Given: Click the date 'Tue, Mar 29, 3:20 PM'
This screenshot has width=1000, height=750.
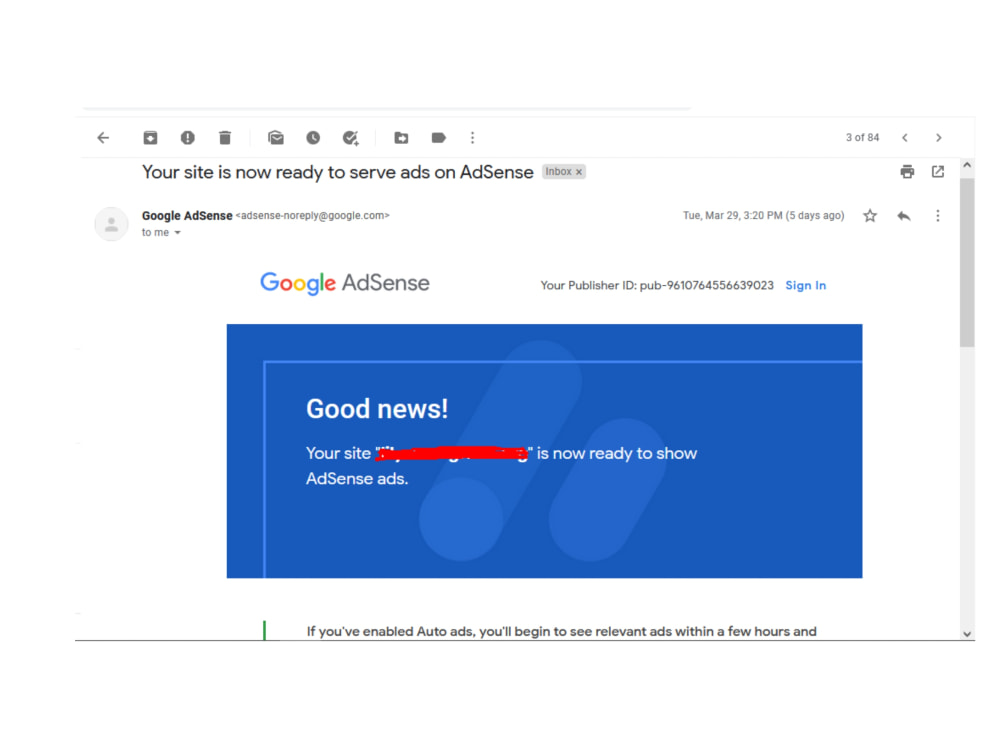Looking at the screenshot, I should (x=733, y=216).
